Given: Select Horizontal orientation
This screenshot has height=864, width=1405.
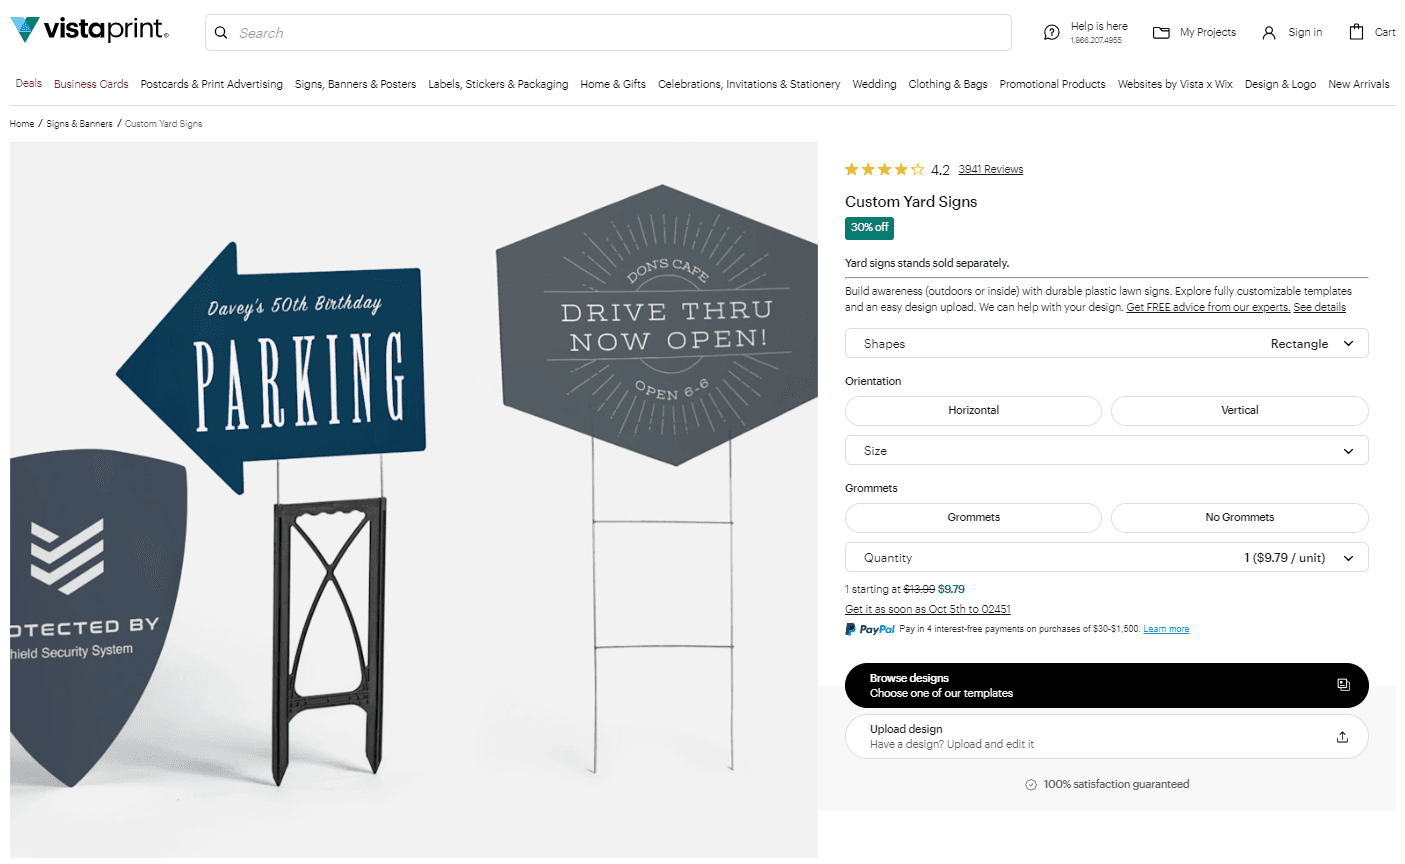Looking at the screenshot, I should tap(973, 411).
